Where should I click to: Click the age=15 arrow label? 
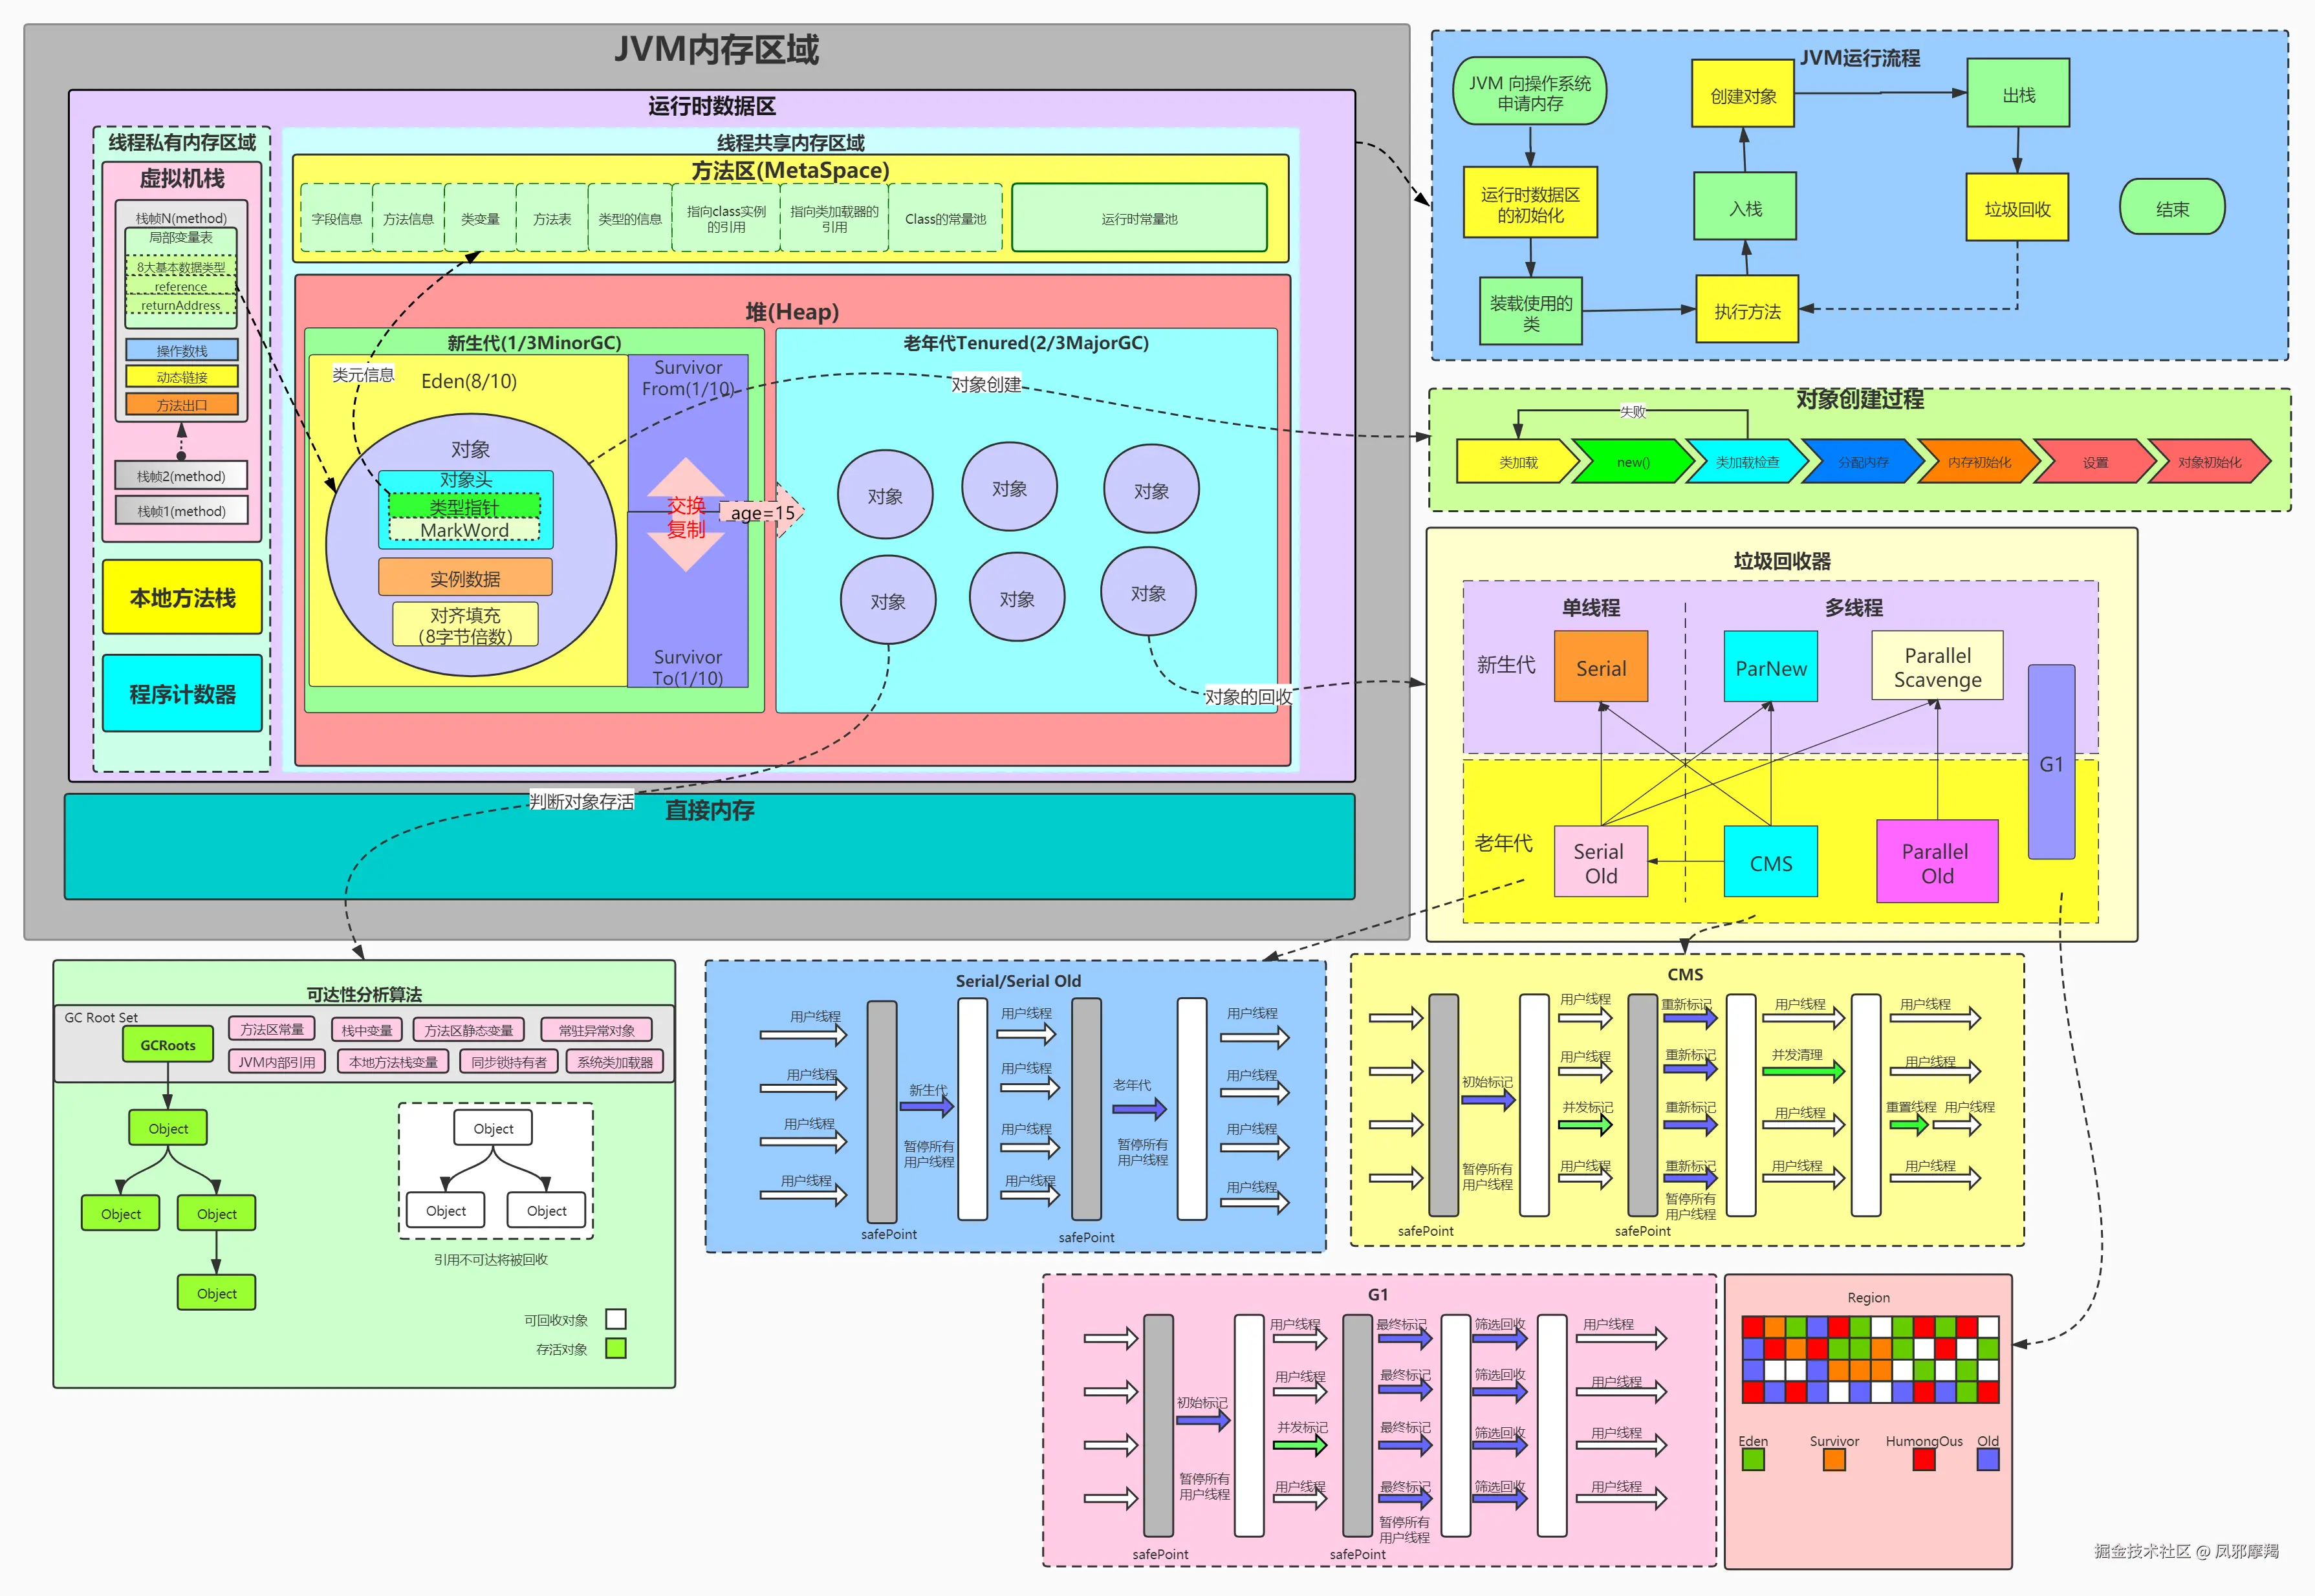(x=763, y=512)
